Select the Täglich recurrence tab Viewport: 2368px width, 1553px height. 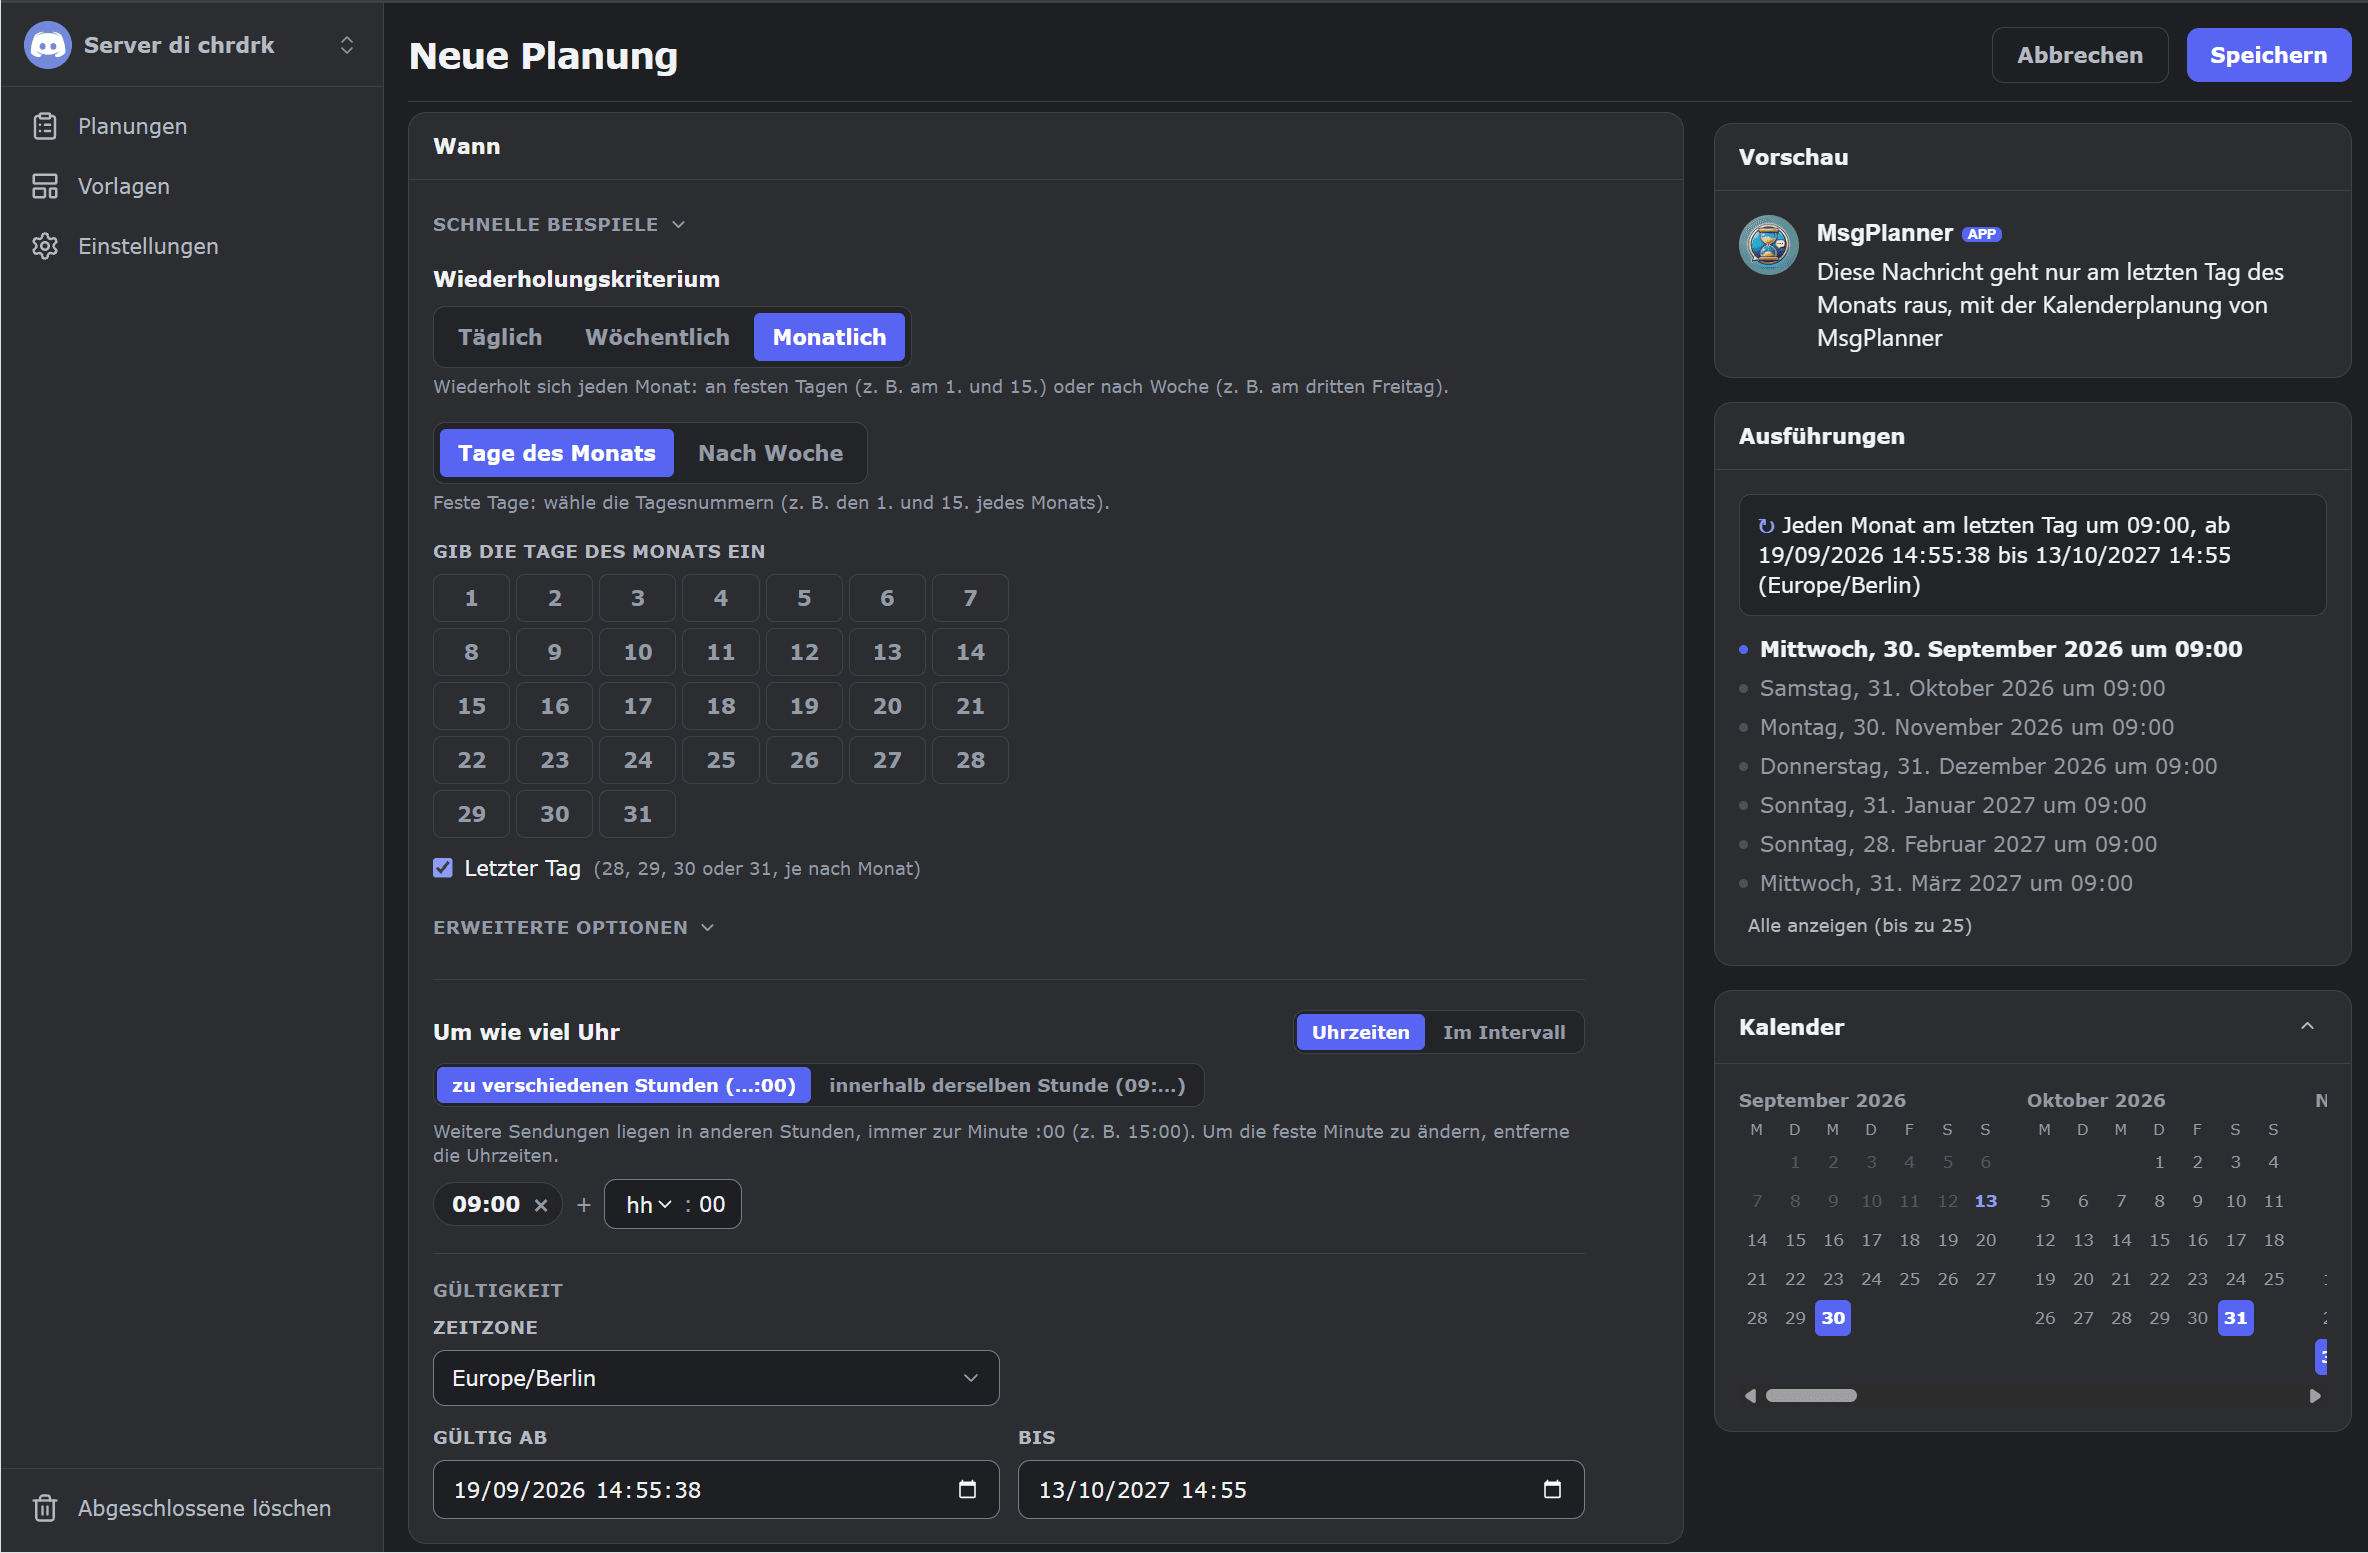point(500,337)
